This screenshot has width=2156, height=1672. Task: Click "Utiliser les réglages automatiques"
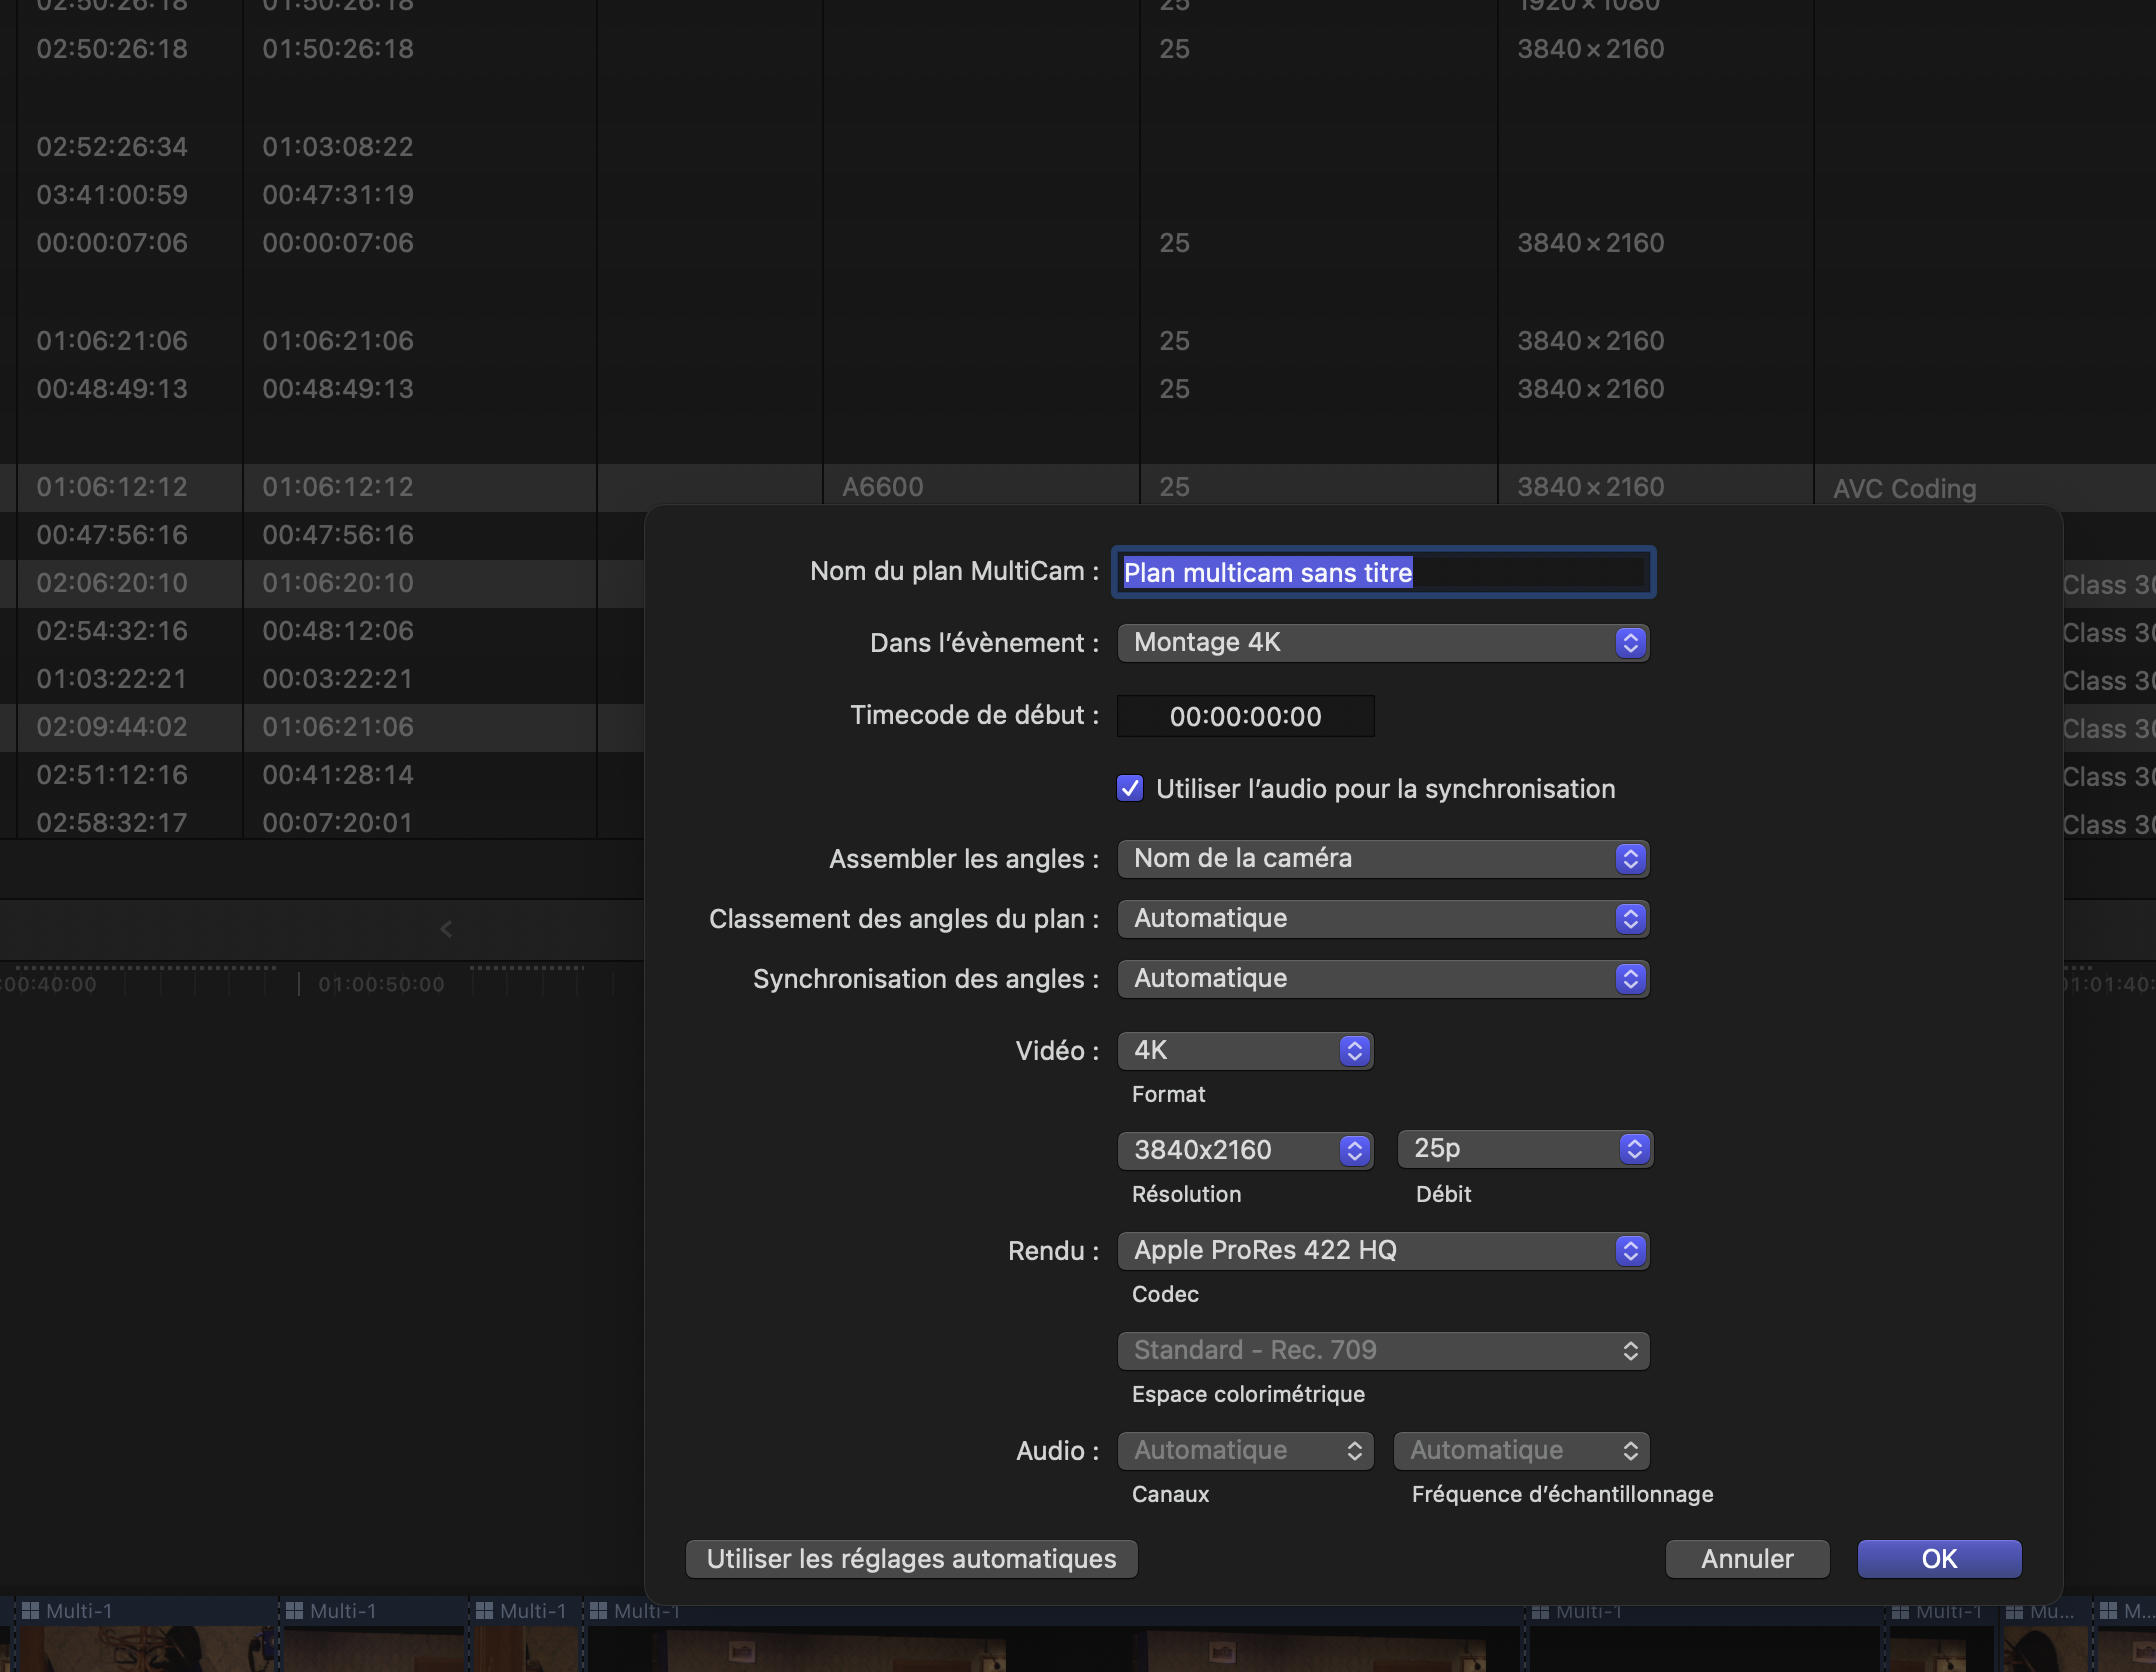[911, 1558]
